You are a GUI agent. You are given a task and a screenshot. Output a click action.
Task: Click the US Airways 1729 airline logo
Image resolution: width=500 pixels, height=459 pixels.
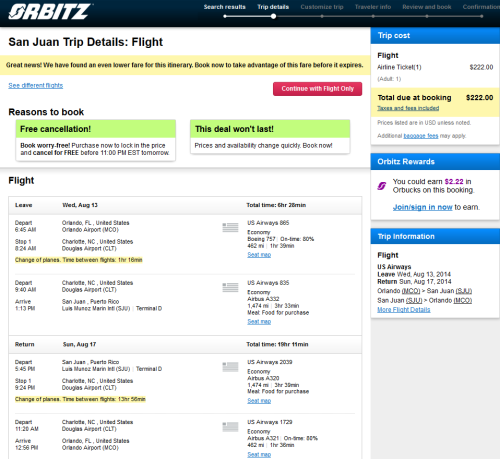click(x=230, y=427)
